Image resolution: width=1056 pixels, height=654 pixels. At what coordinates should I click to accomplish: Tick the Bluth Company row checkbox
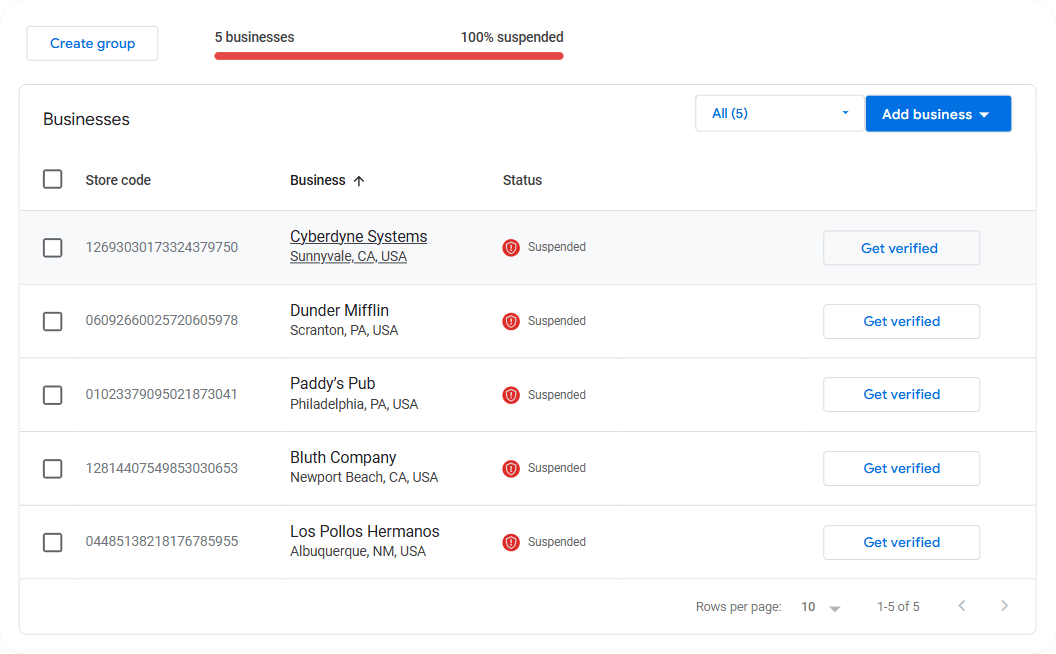pyautogui.click(x=53, y=468)
